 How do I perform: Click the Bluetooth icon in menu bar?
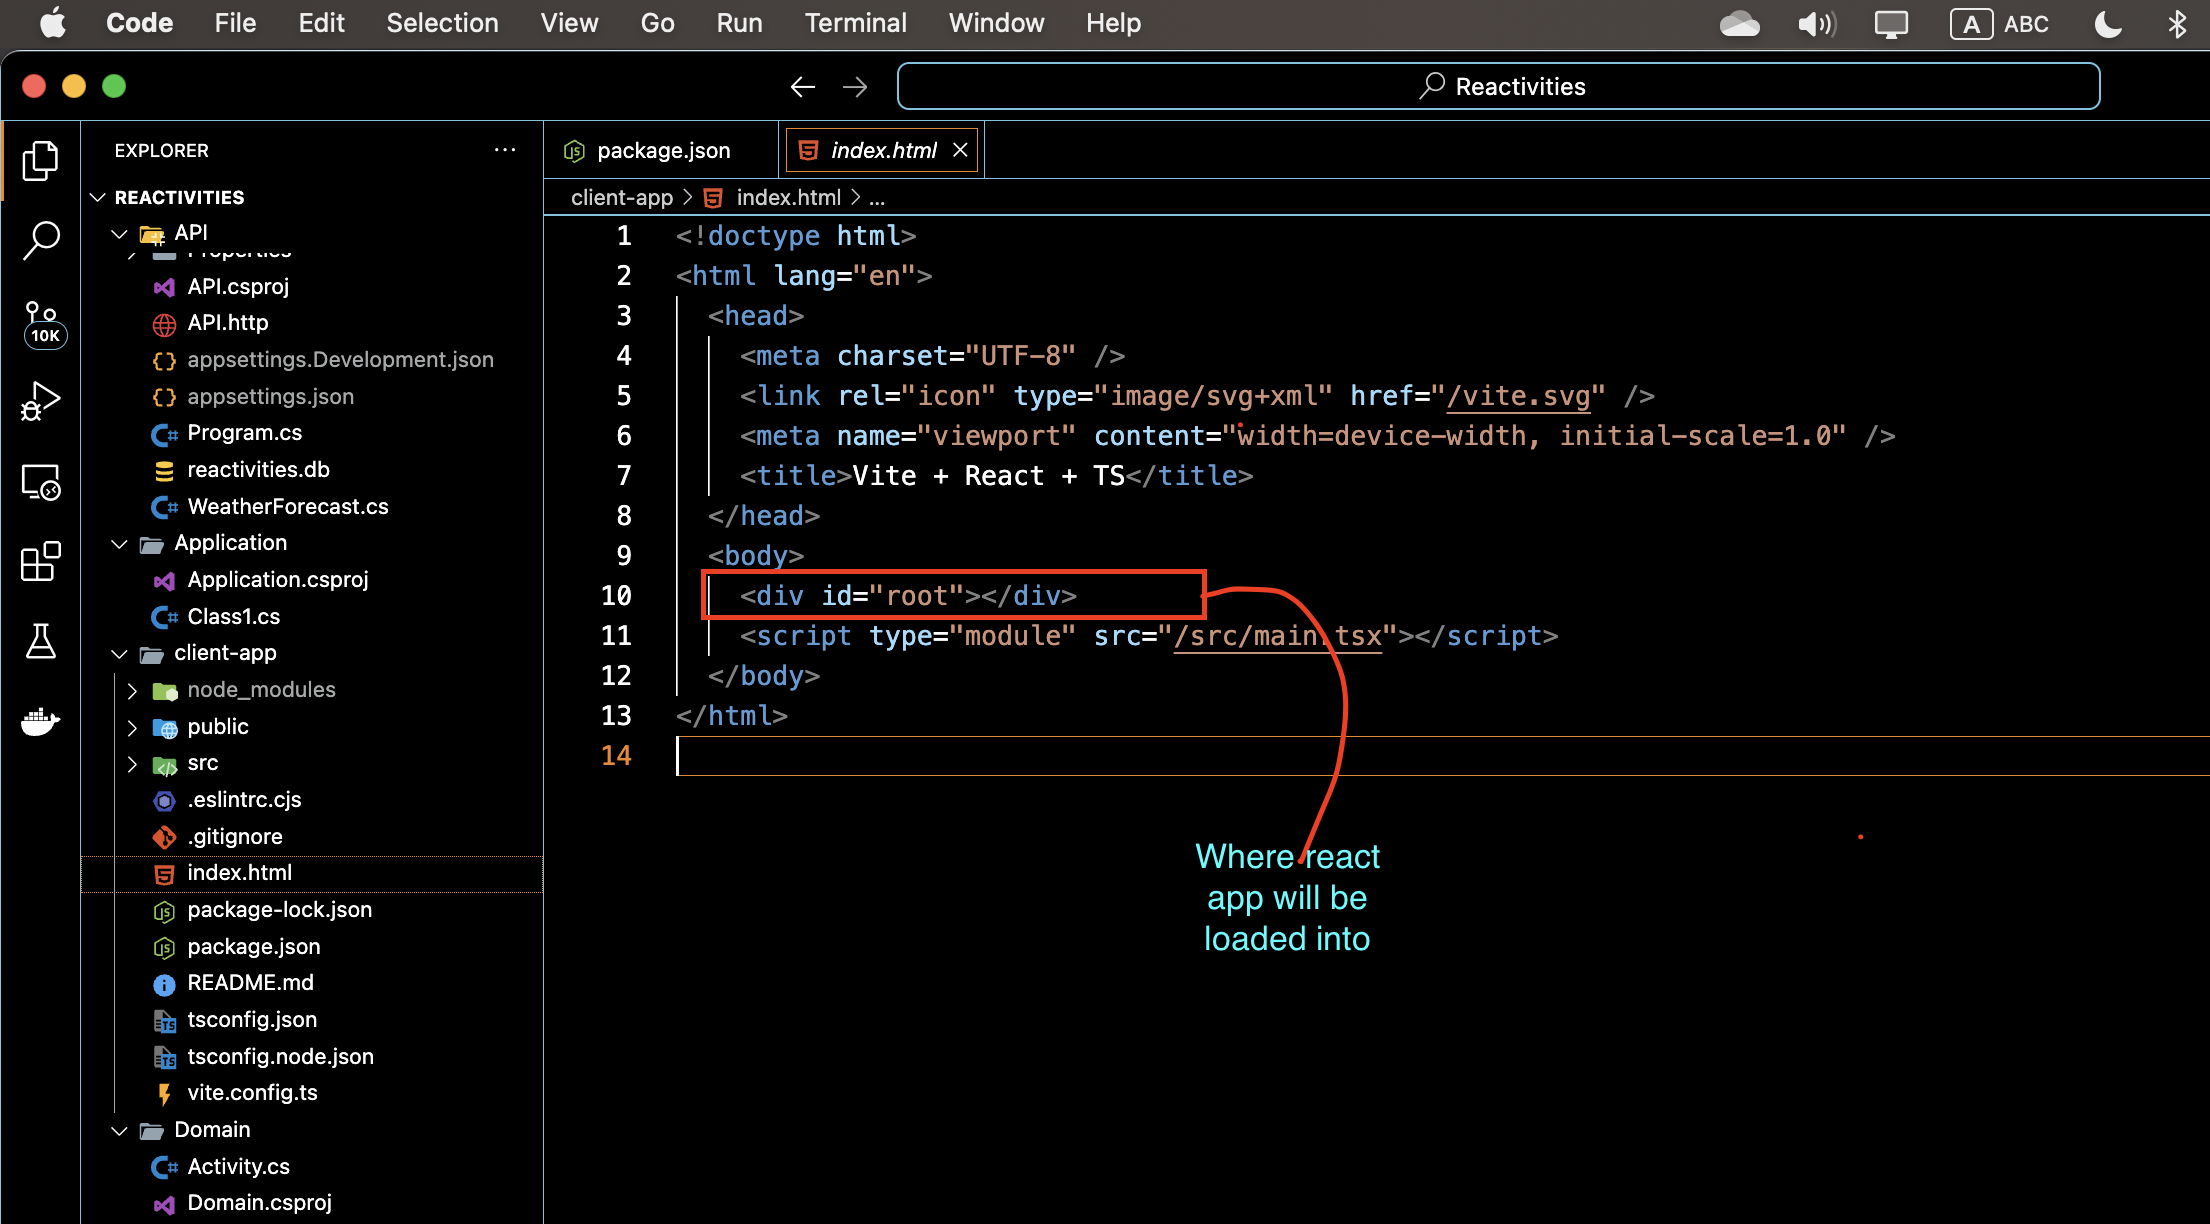click(x=2176, y=24)
